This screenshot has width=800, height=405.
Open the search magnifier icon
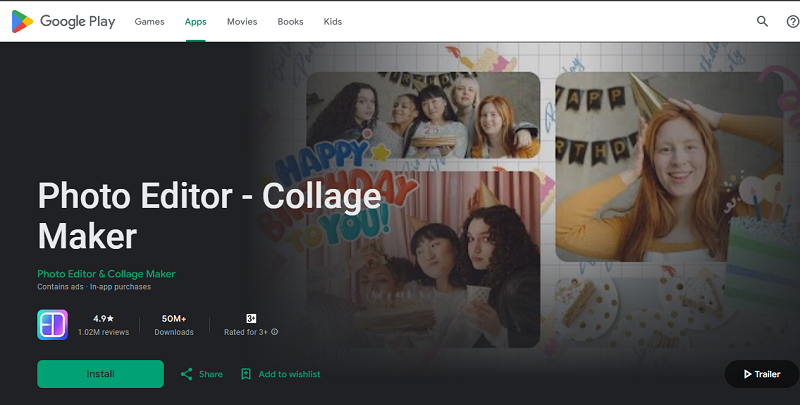(762, 21)
